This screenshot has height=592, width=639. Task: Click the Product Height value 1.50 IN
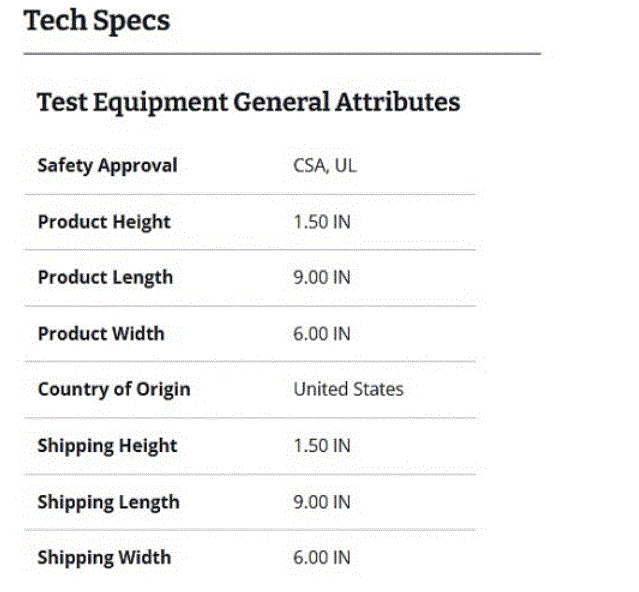coord(321,221)
